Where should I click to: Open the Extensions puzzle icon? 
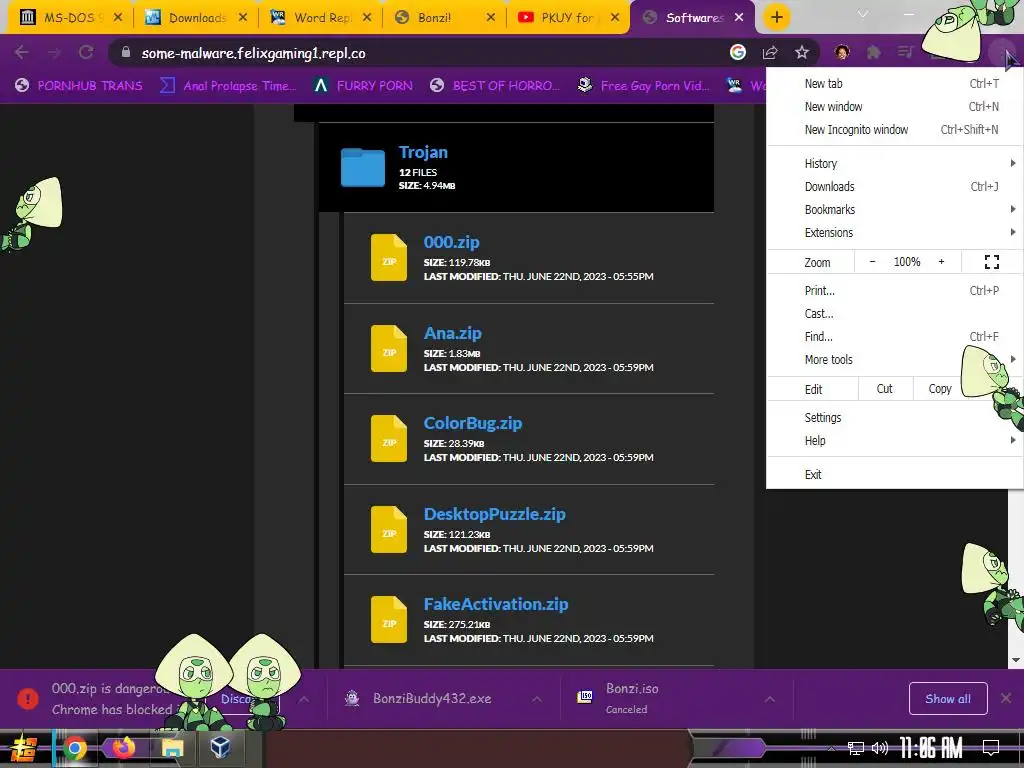point(874,52)
